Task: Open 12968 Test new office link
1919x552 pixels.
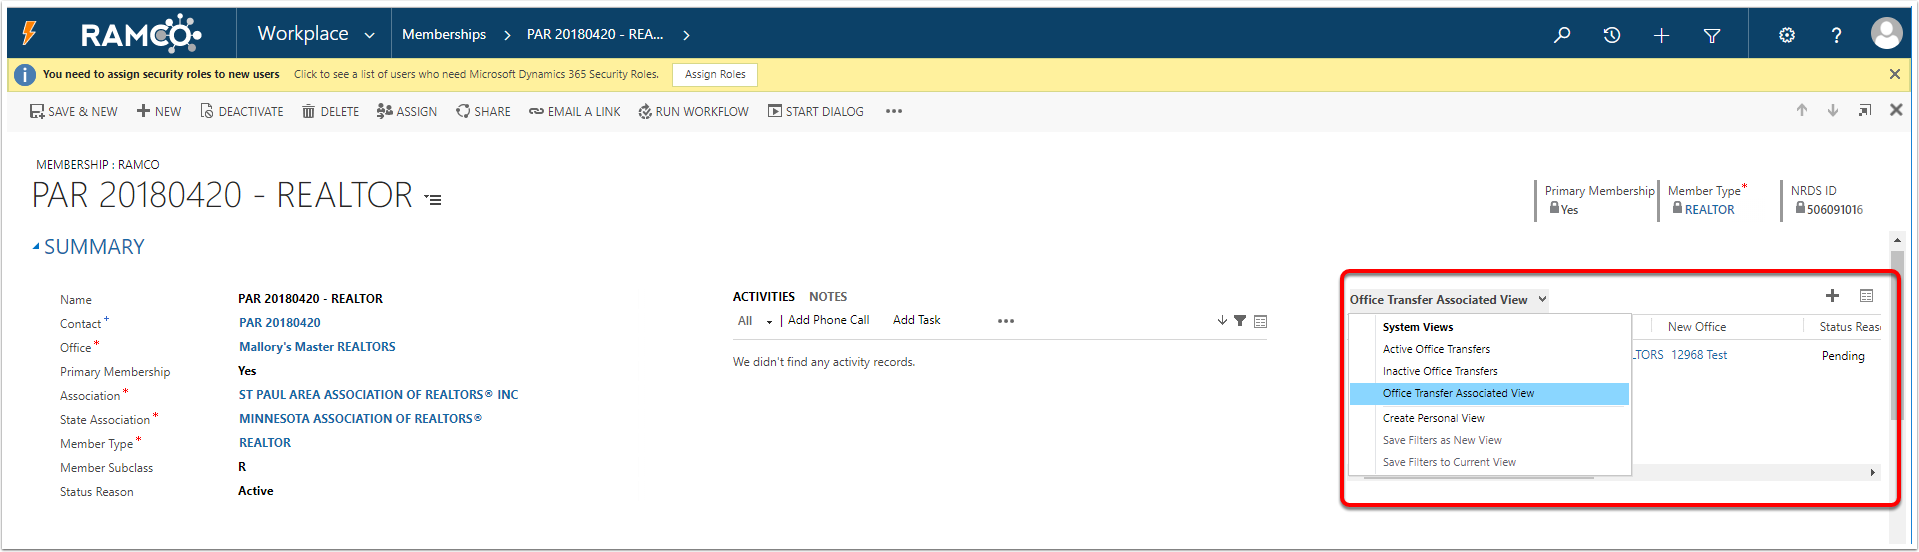Action: (x=1699, y=355)
